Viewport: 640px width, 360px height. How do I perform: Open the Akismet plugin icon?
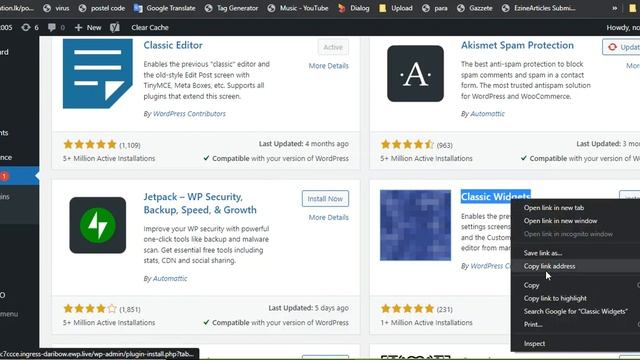click(415, 73)
